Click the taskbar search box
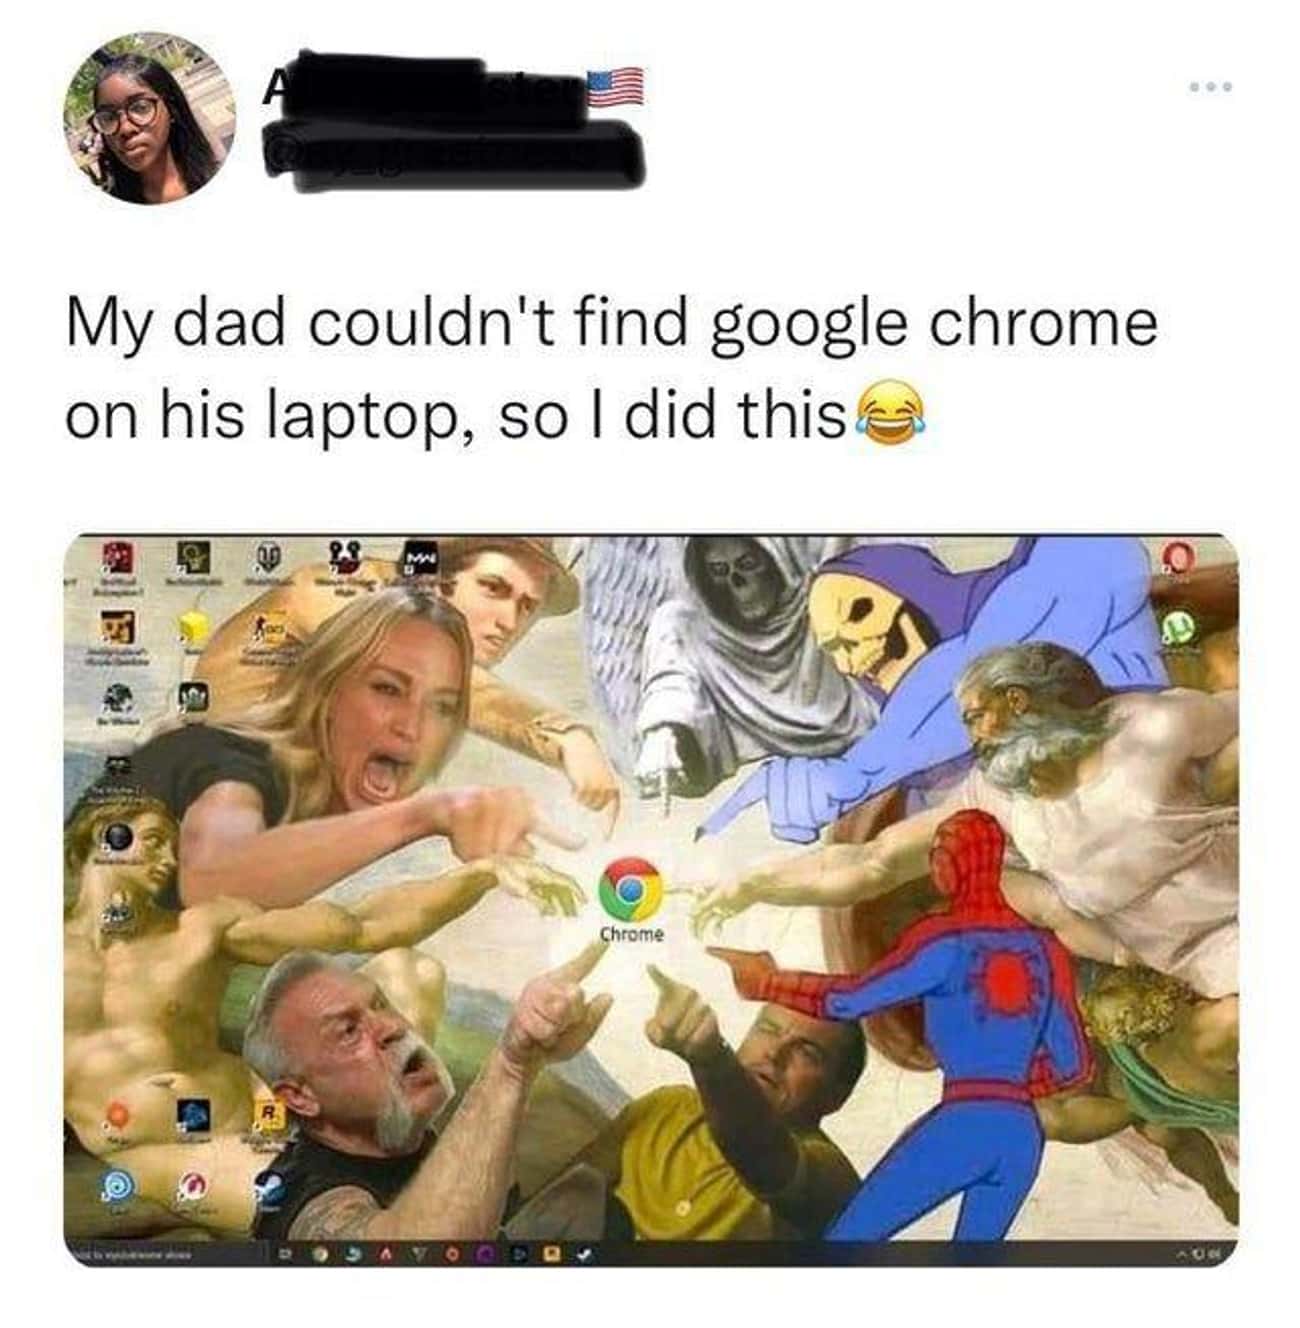The height and width of the screenshot is (1328, 1300). point(165,1253)
